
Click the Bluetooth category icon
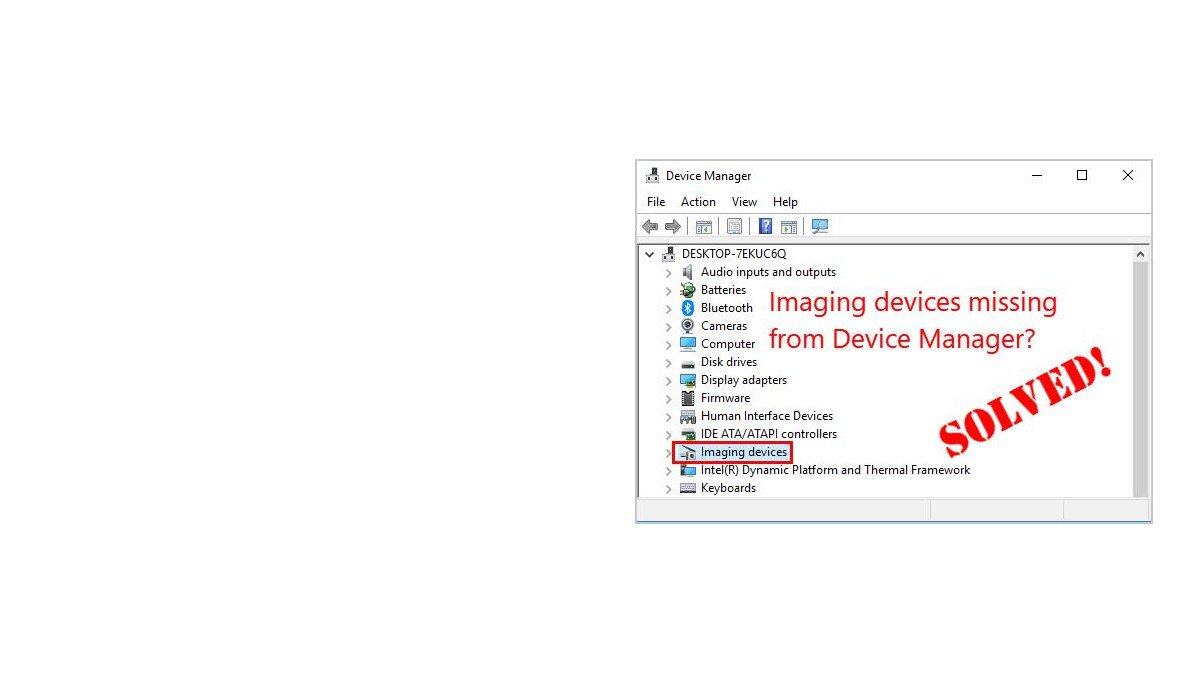pos(688,308)
